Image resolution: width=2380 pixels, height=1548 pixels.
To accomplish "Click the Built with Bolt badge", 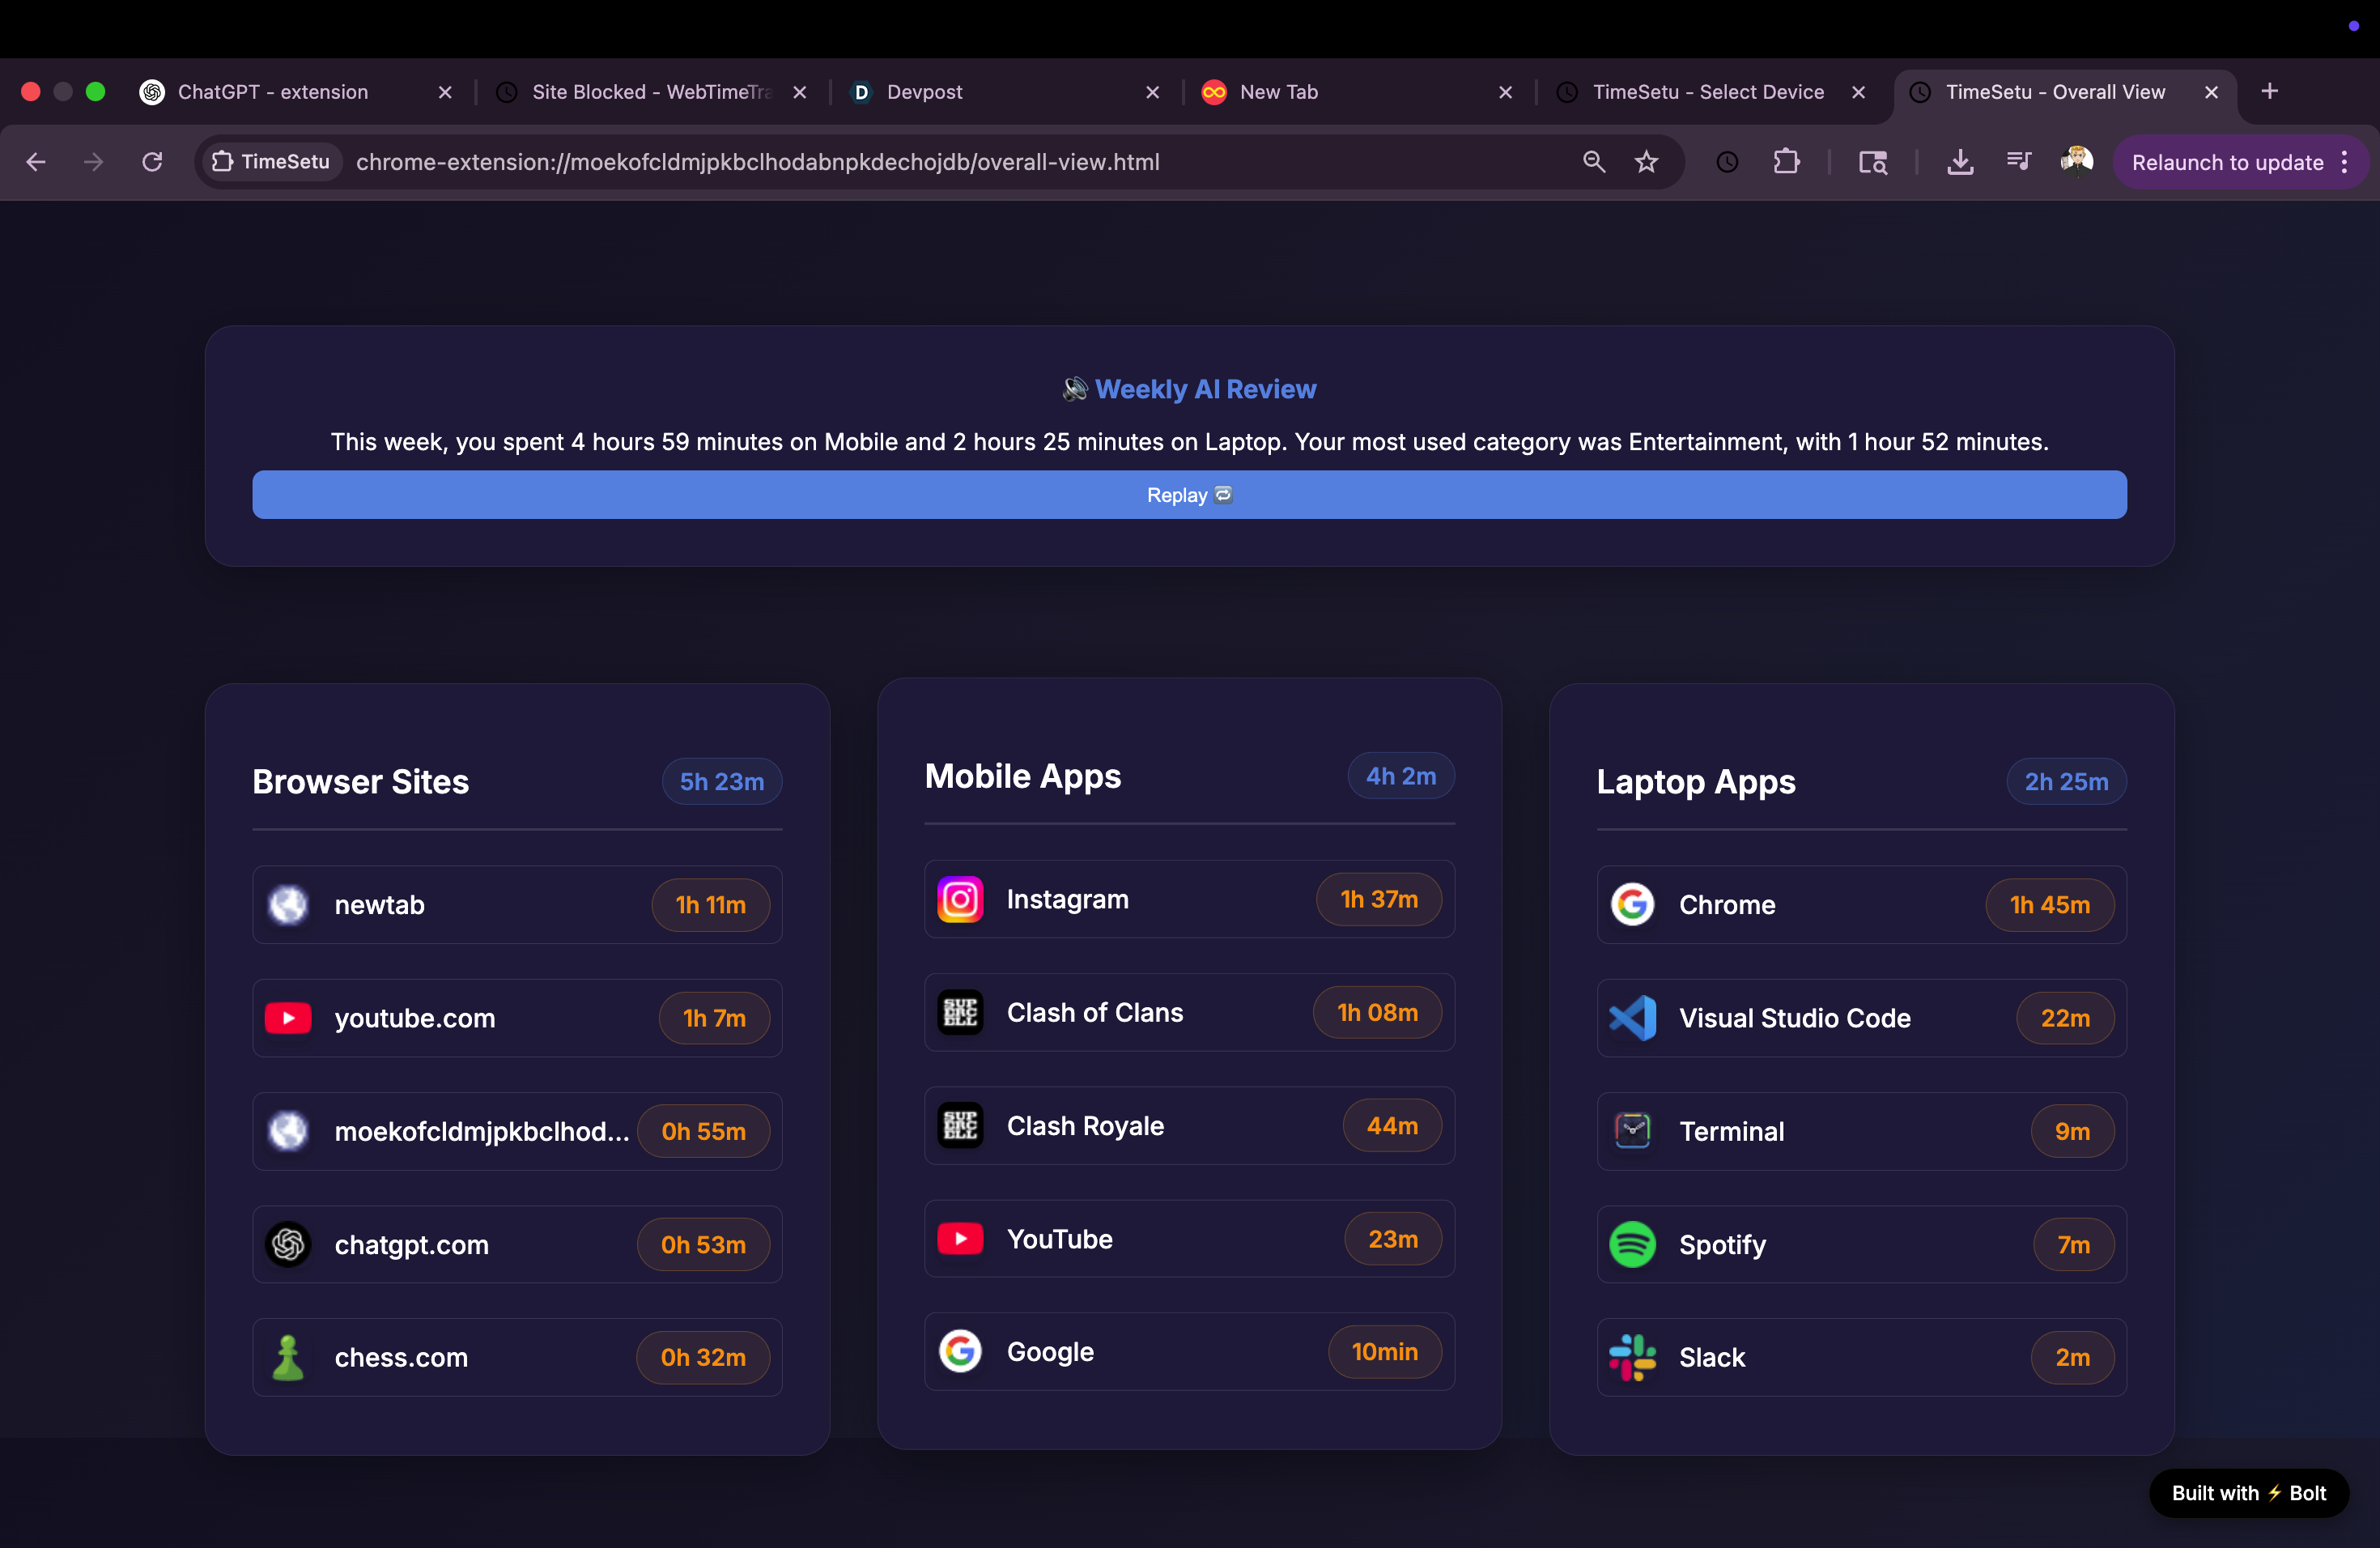I will pos(2248,1493).
